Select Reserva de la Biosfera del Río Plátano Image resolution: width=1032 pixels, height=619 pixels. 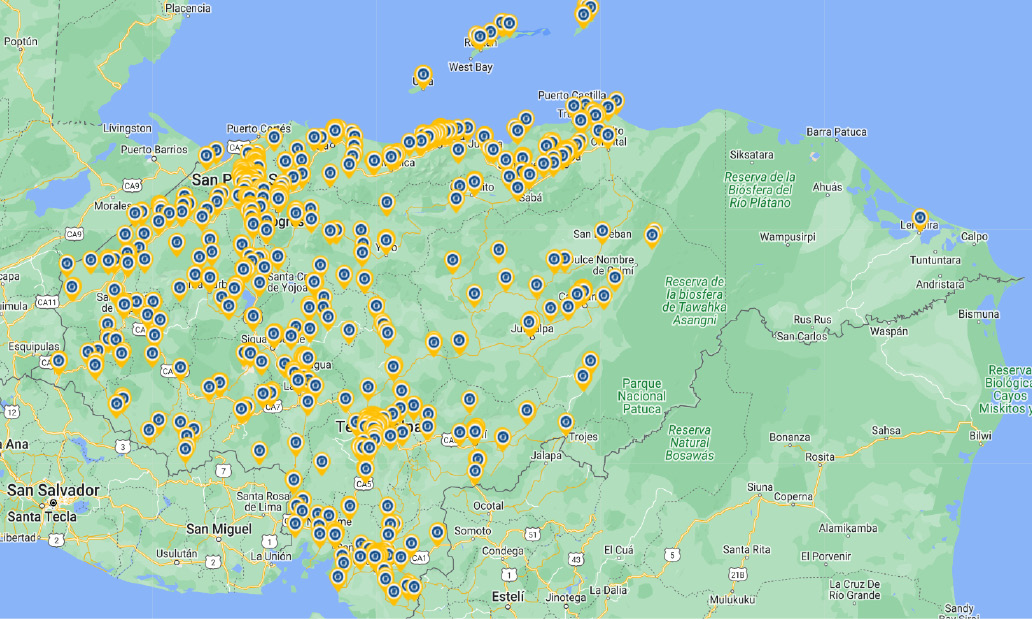coord(759,189)
